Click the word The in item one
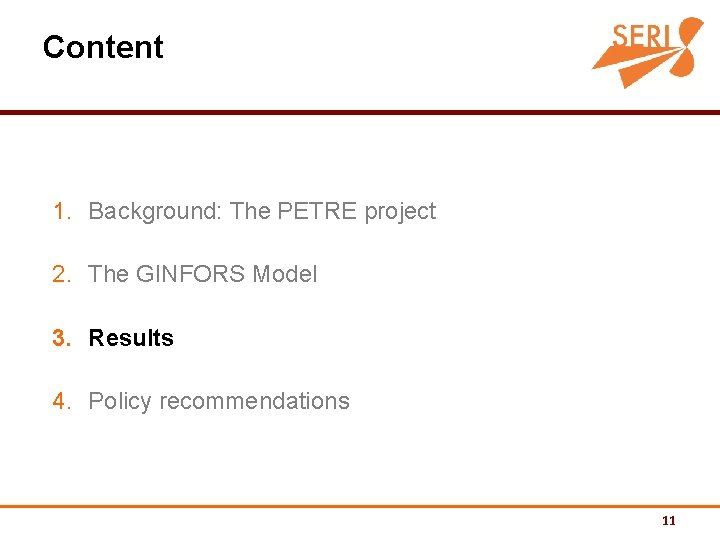Screen dimensions: 720x540 pyautogui.click(x=249, y=211)
